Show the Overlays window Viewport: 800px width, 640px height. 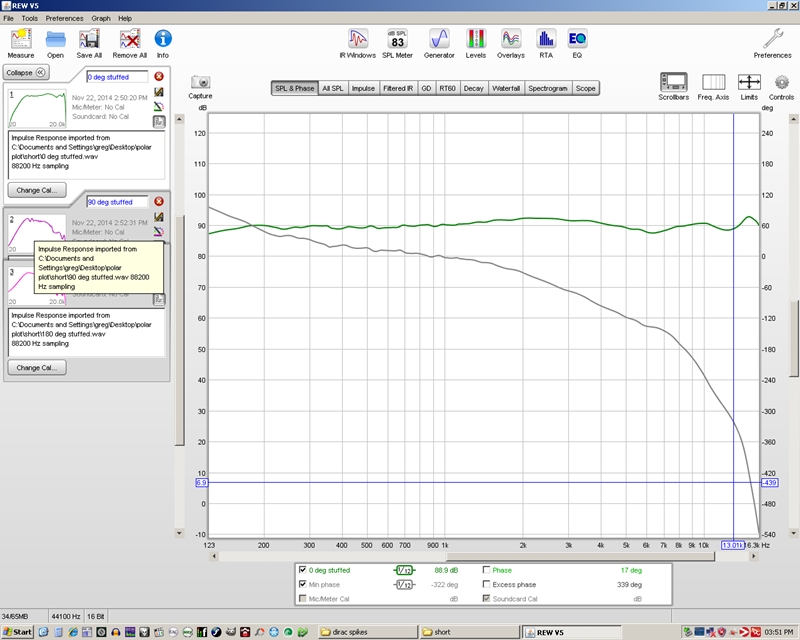(x=511, y=44)
